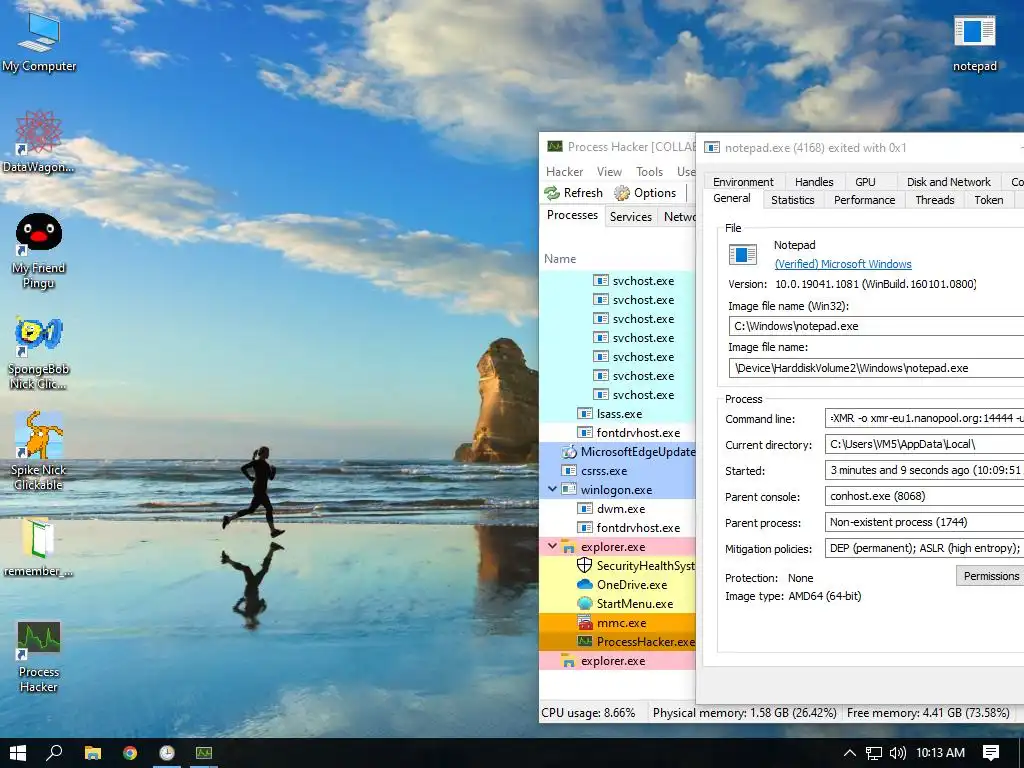This screenshot has height=768, width=1024.
Task: Select the csrss.exe process row
Action: point(617,470)
